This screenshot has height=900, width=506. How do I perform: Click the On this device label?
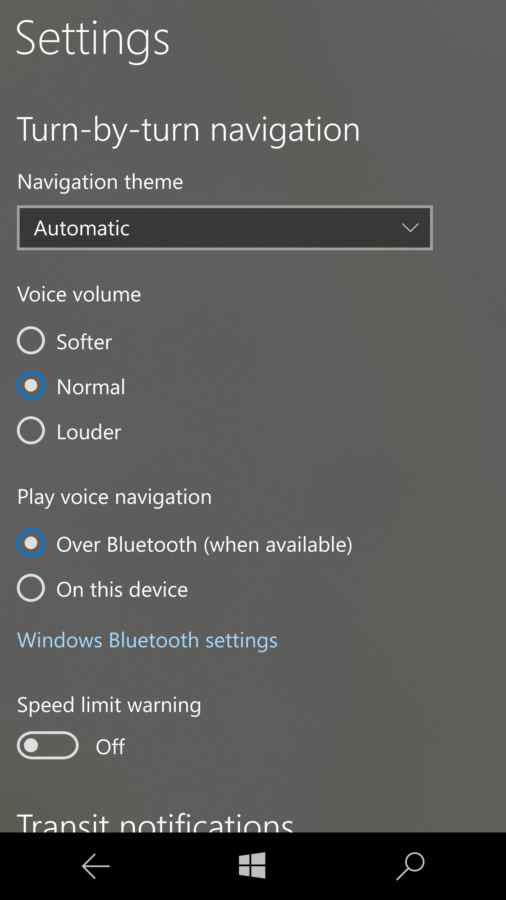122,589
